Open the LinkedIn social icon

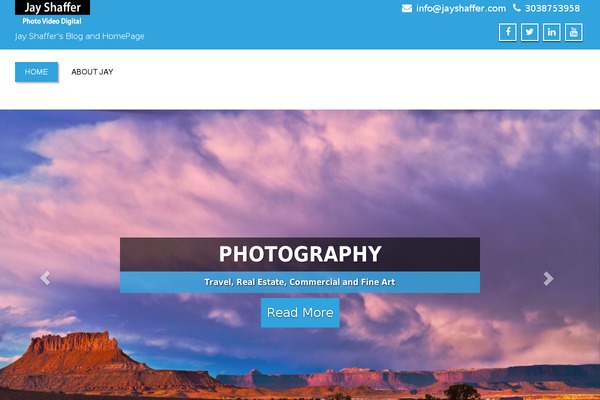(x=551, y=32)
